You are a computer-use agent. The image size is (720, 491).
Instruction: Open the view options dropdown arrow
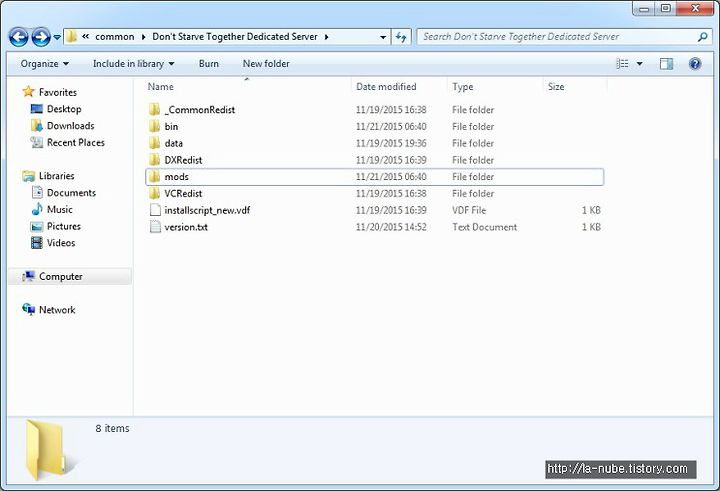tap(639, 64)
